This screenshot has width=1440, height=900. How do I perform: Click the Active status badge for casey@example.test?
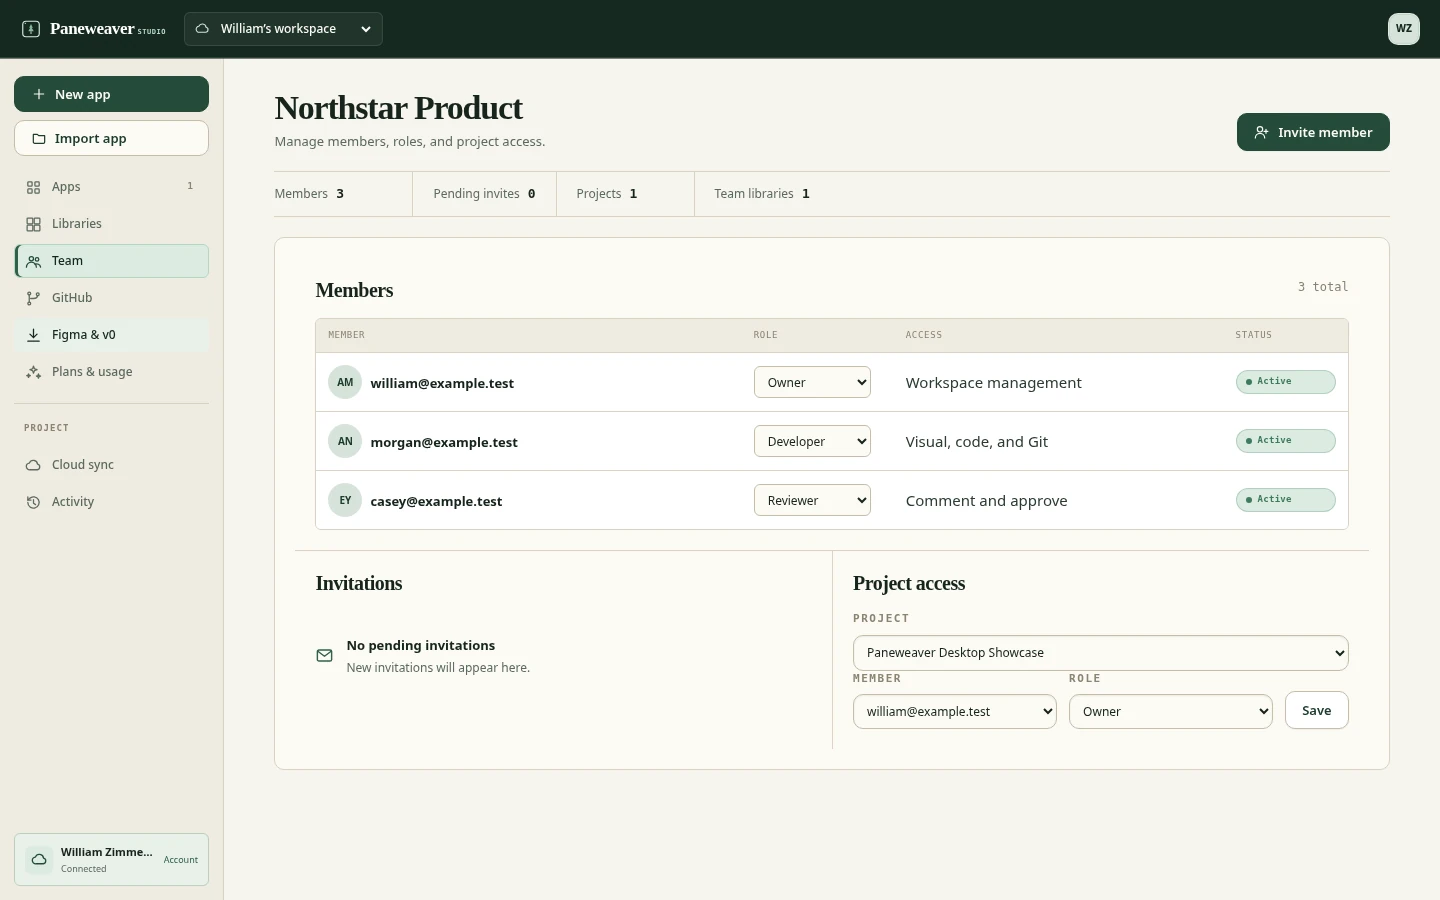click(1285, 500)
